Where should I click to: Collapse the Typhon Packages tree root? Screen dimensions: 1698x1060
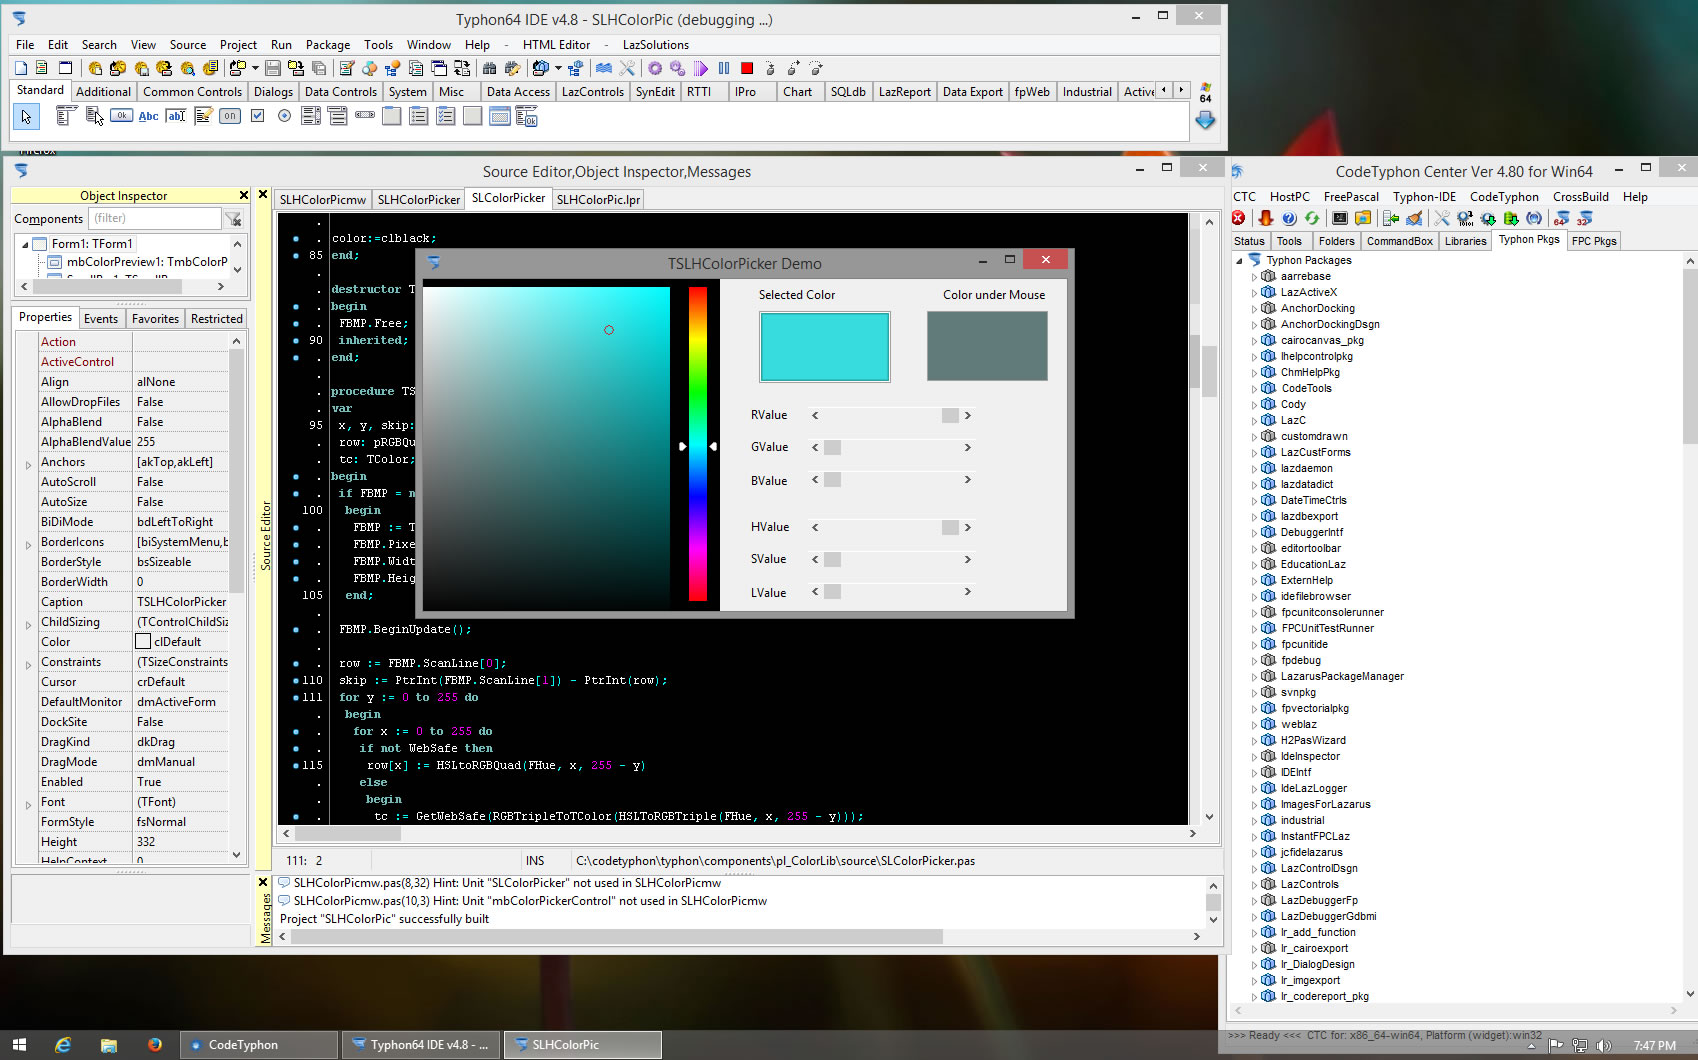[x=1240, y=260]
